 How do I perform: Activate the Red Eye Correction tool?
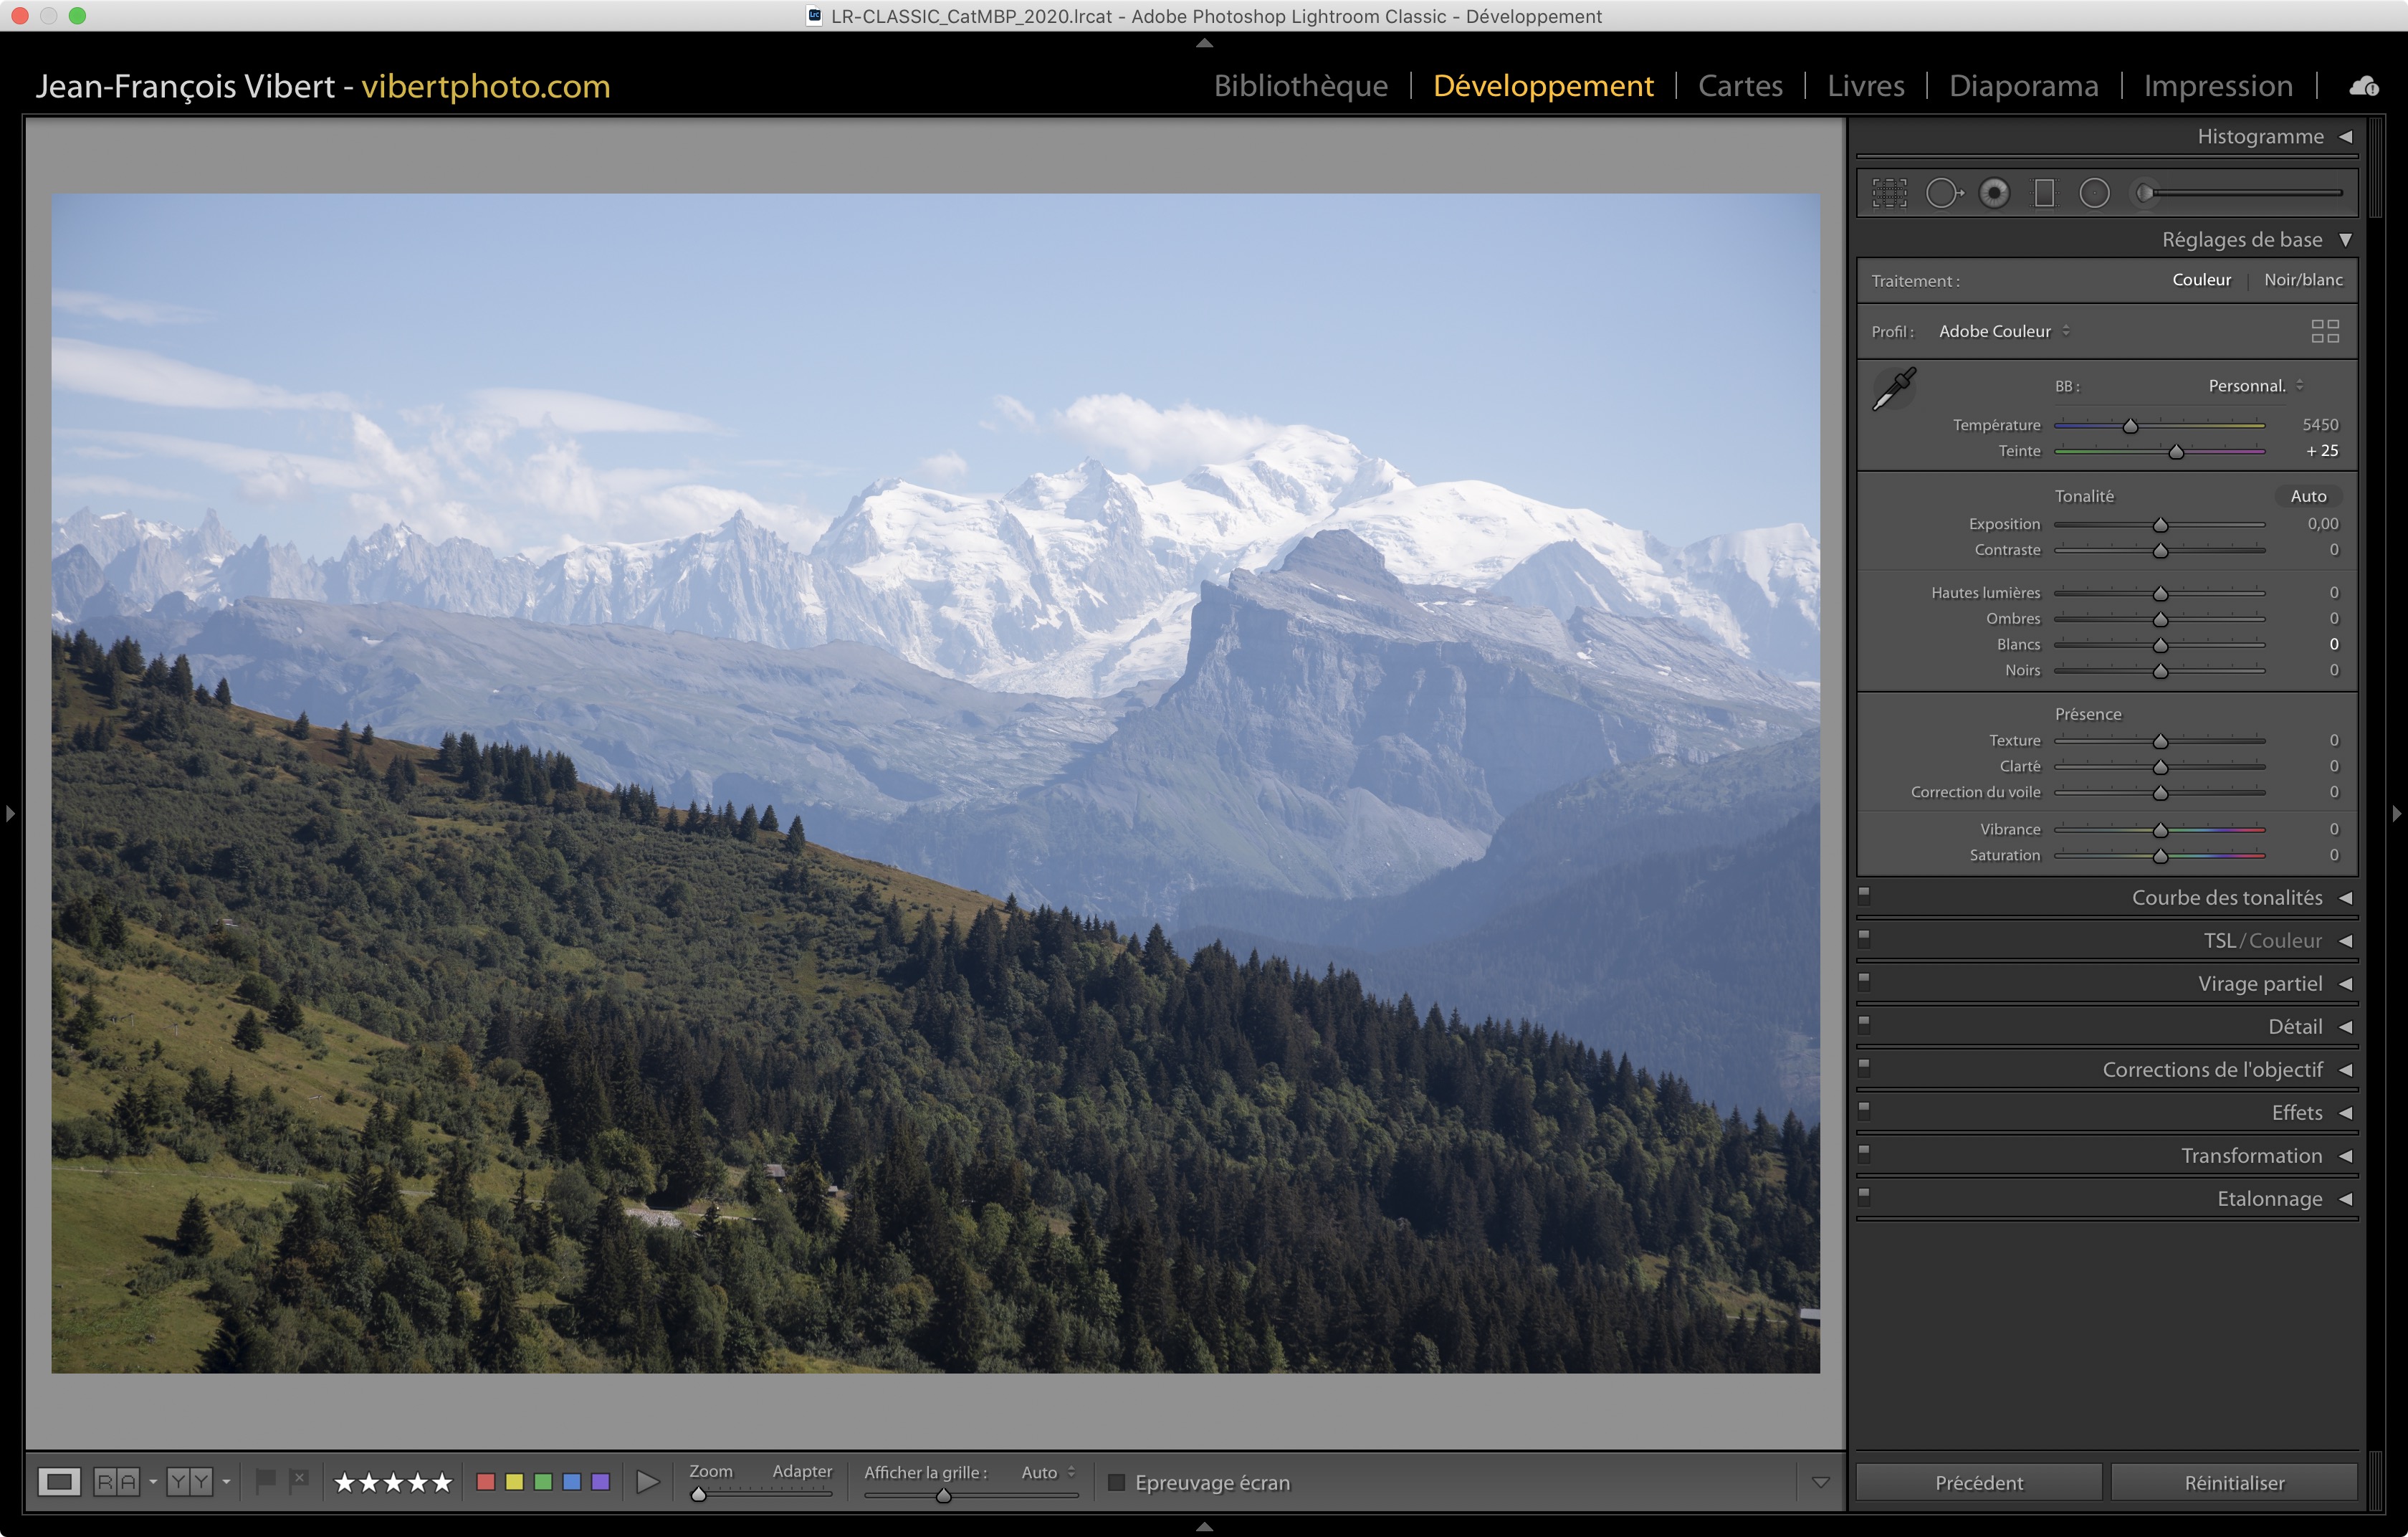pyautogui.click(x=1994, y=193)
